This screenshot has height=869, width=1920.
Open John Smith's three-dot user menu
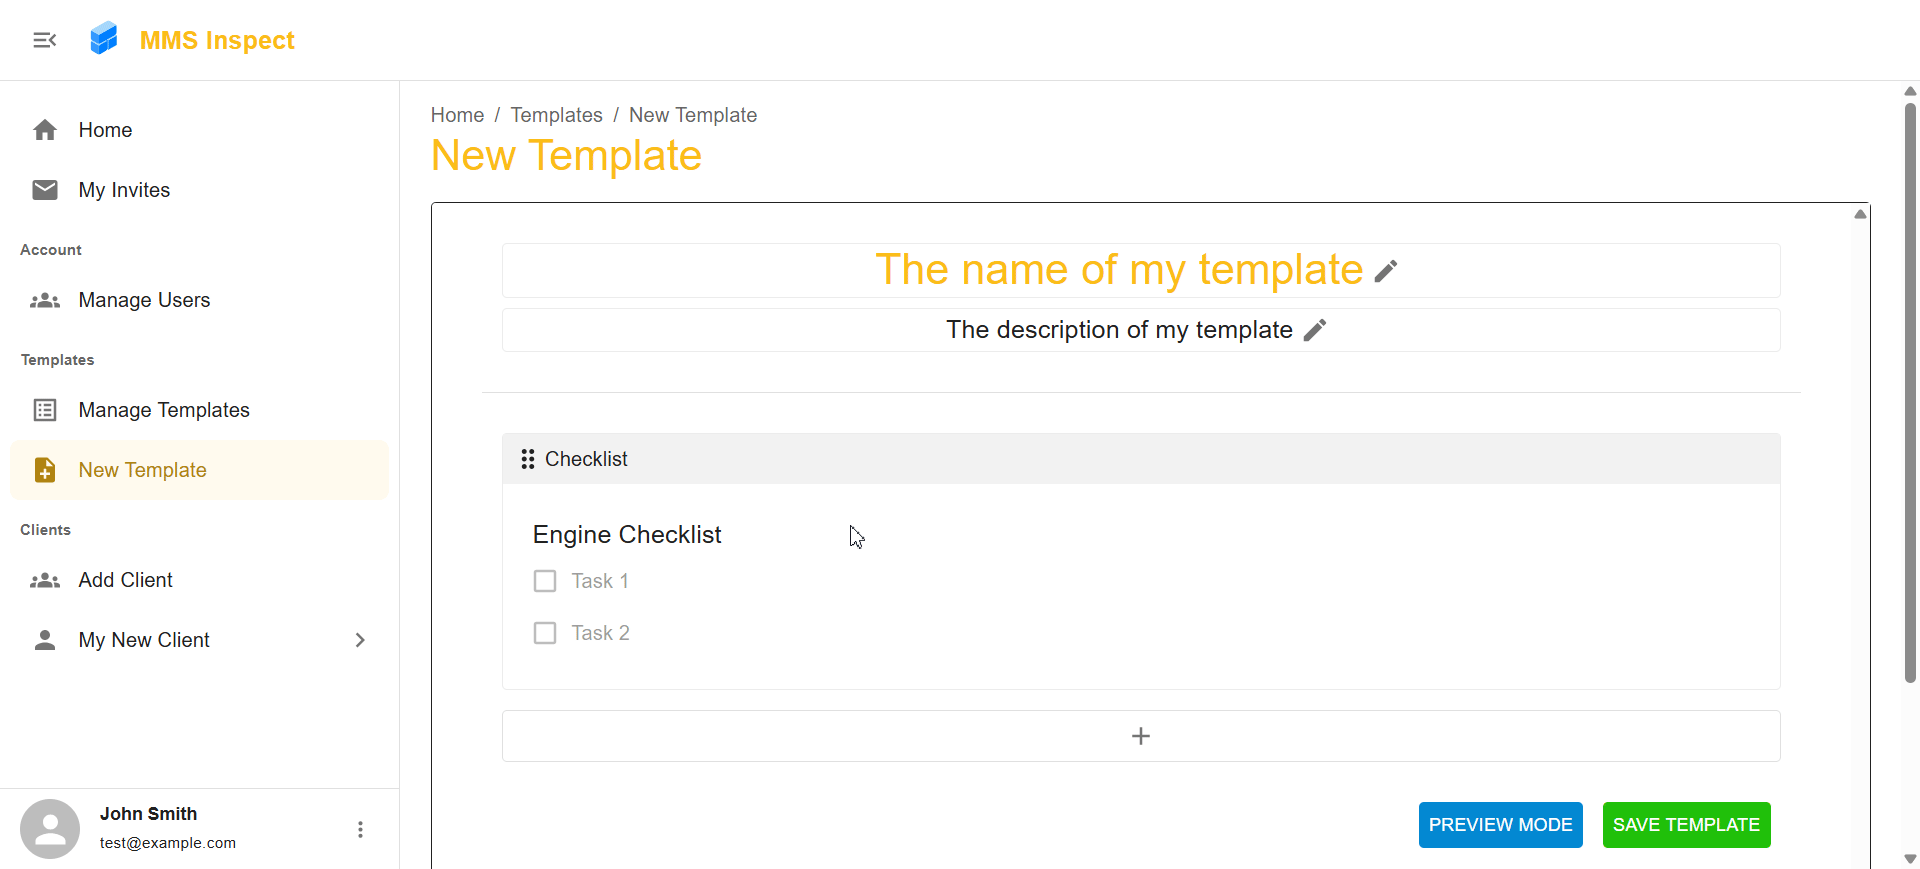(360, 829)
